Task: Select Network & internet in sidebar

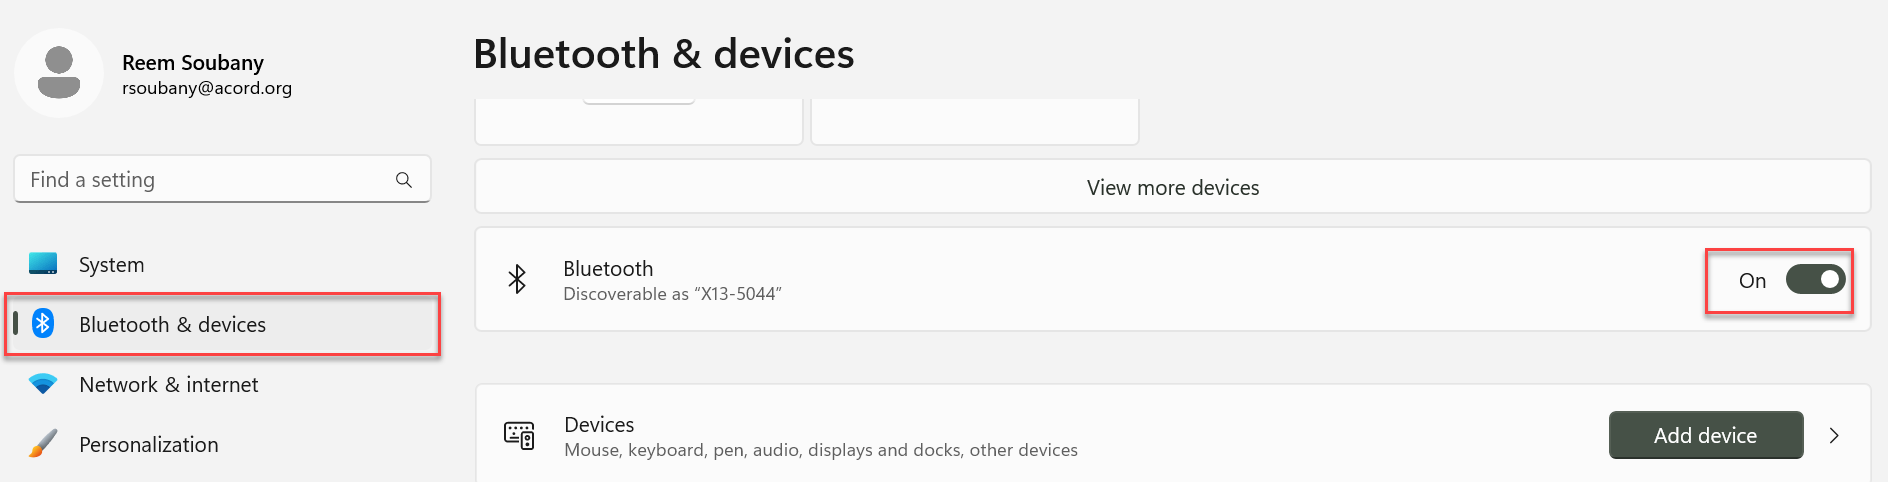Action: click(168, 385)
